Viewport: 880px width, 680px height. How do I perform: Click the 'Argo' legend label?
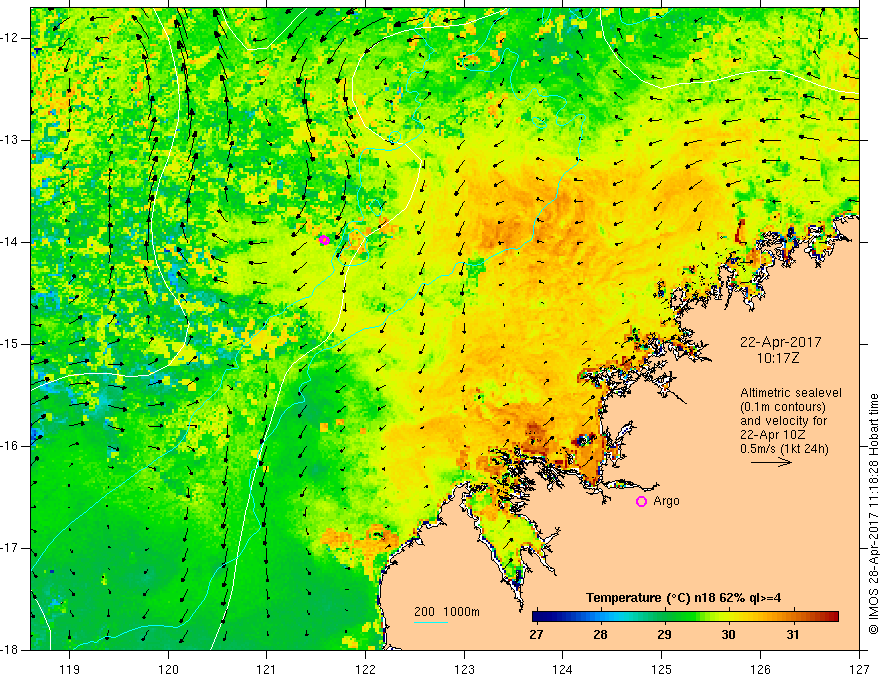(667, 501)
